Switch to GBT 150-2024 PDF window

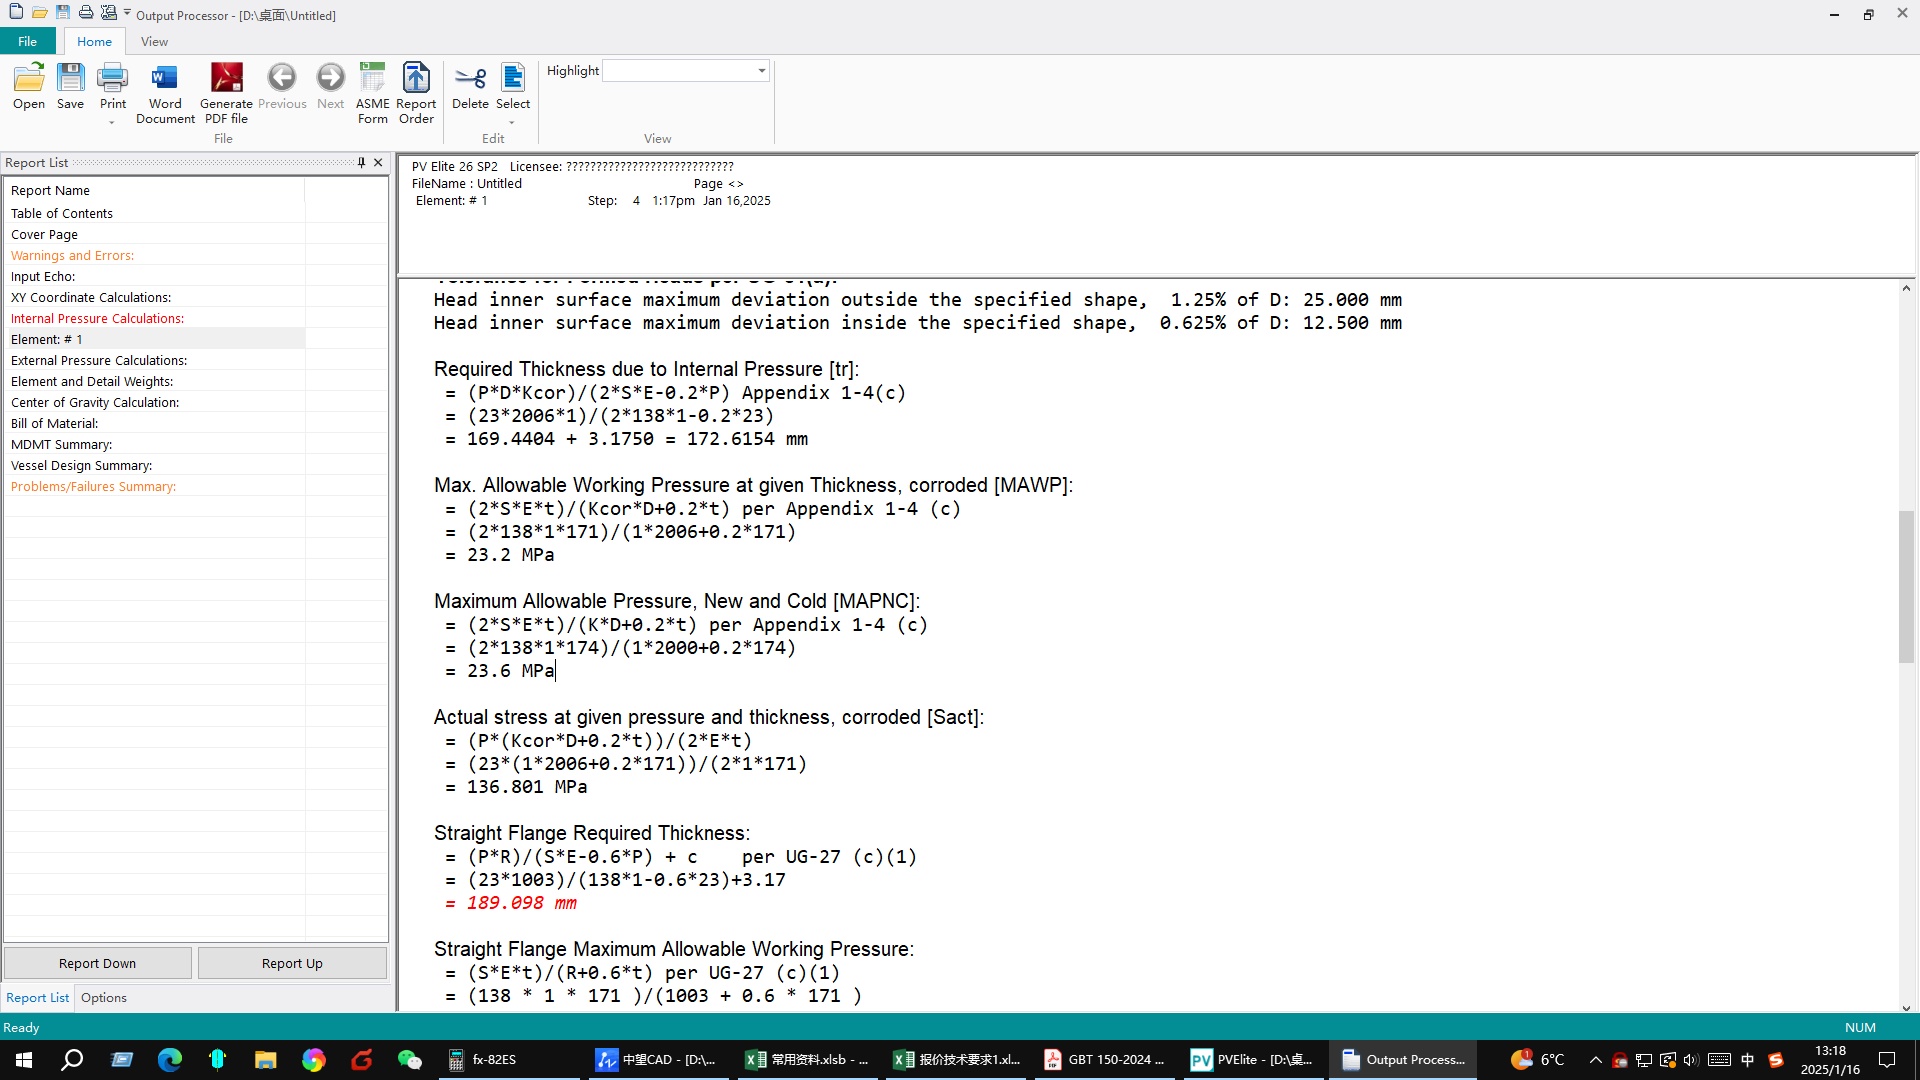(x=1104, y=1060)
